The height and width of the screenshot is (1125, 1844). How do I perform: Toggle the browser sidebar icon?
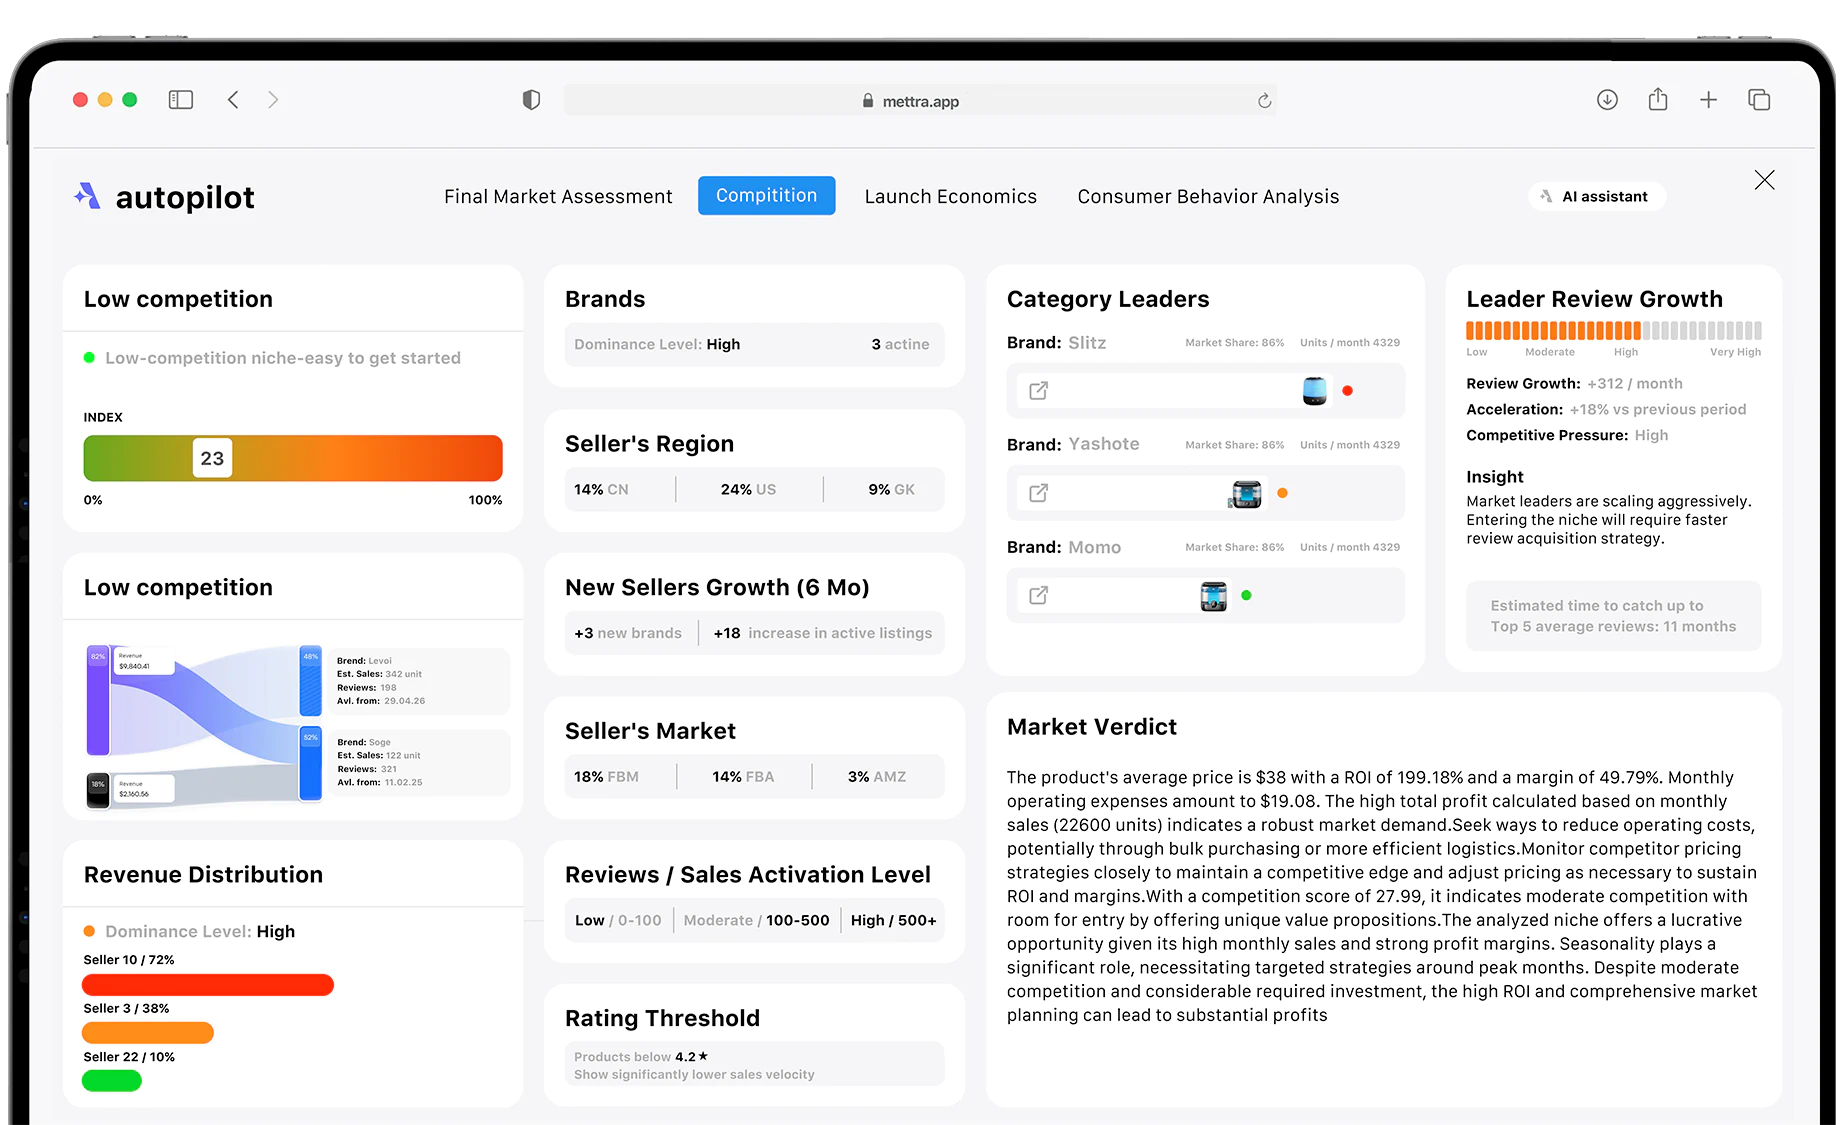point(181,100)
